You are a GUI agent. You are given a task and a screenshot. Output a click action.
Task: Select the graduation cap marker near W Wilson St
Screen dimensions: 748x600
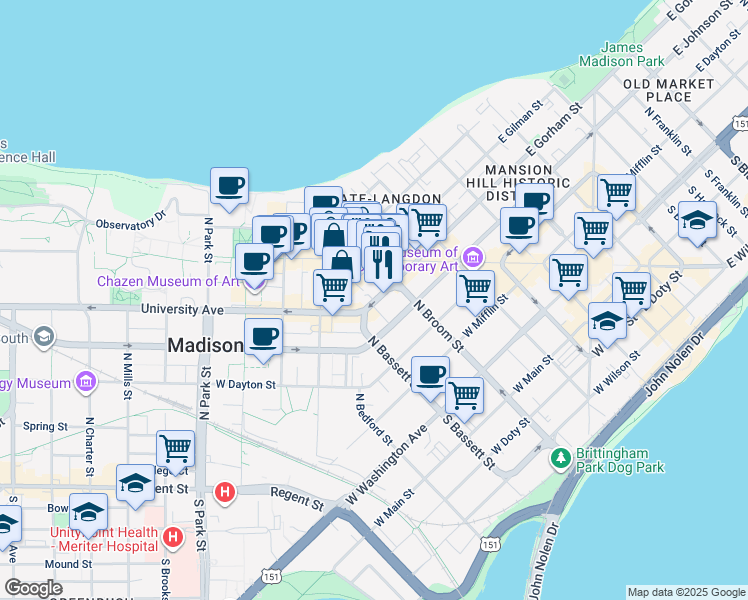[607, 321]
